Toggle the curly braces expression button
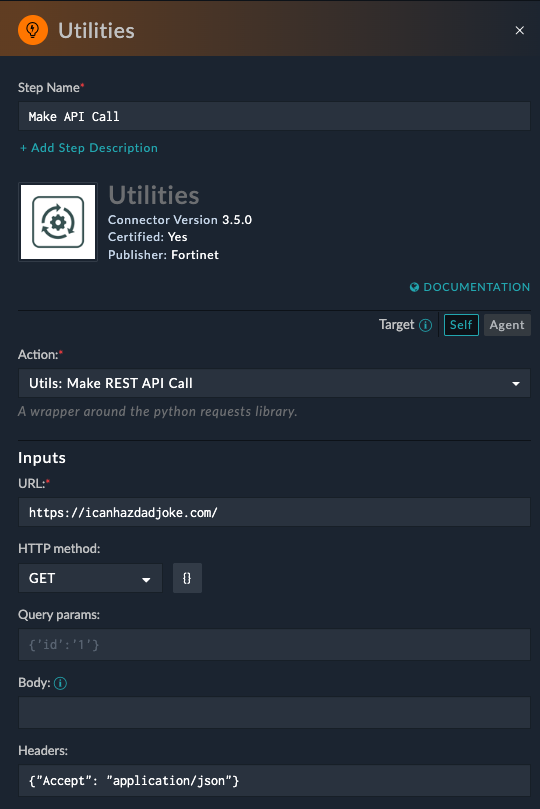The width and height of the screenshot is (540, 809). 187,578
